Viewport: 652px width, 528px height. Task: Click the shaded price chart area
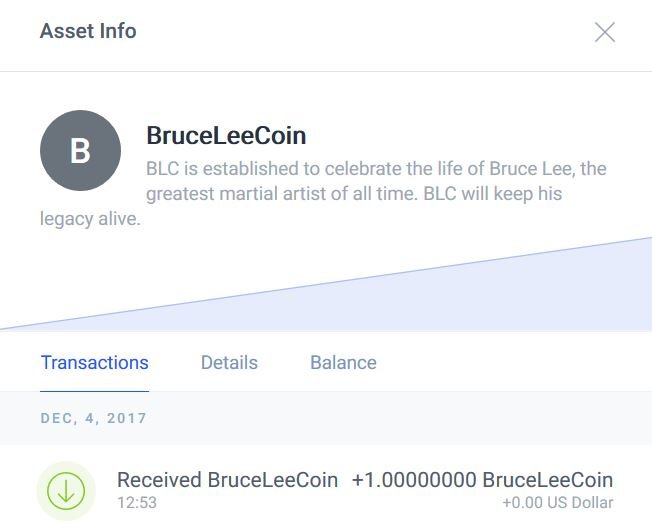[x=520, y=300]
